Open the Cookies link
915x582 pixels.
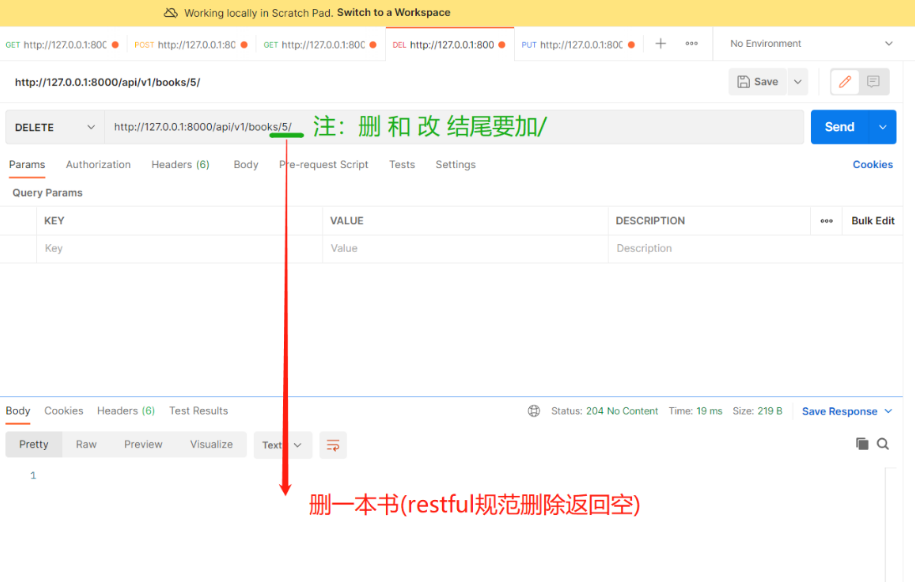click(873, 165)
